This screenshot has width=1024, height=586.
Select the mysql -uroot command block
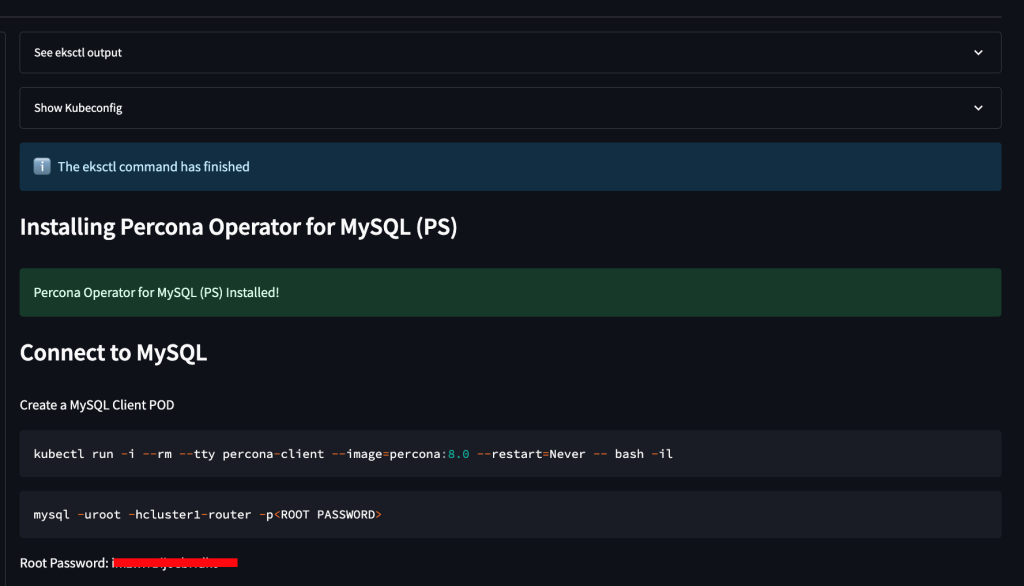(510, 514)
